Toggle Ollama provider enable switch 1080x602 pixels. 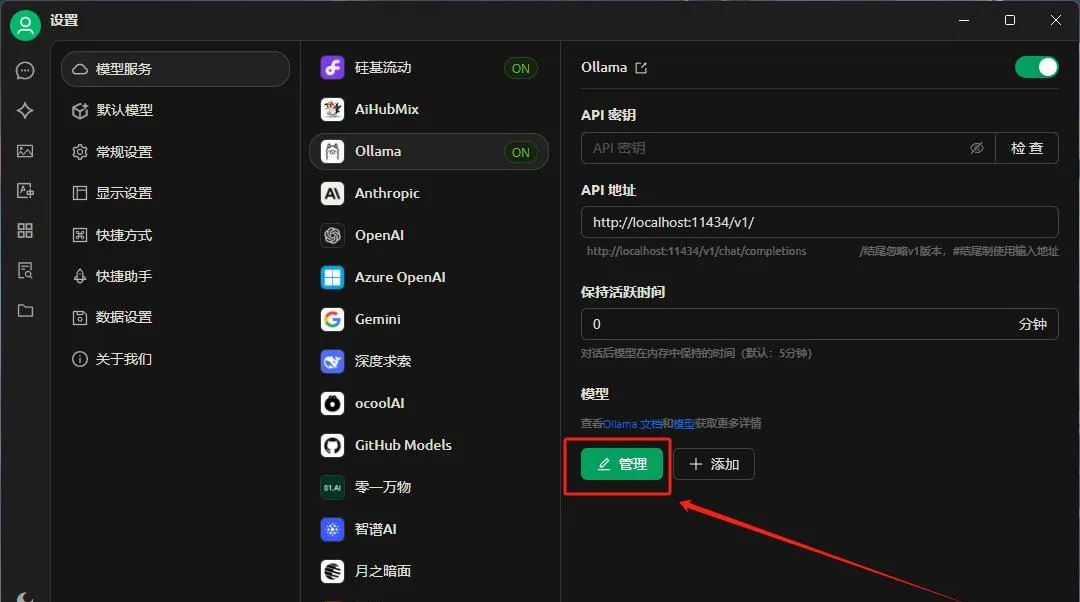(1036, 67)
